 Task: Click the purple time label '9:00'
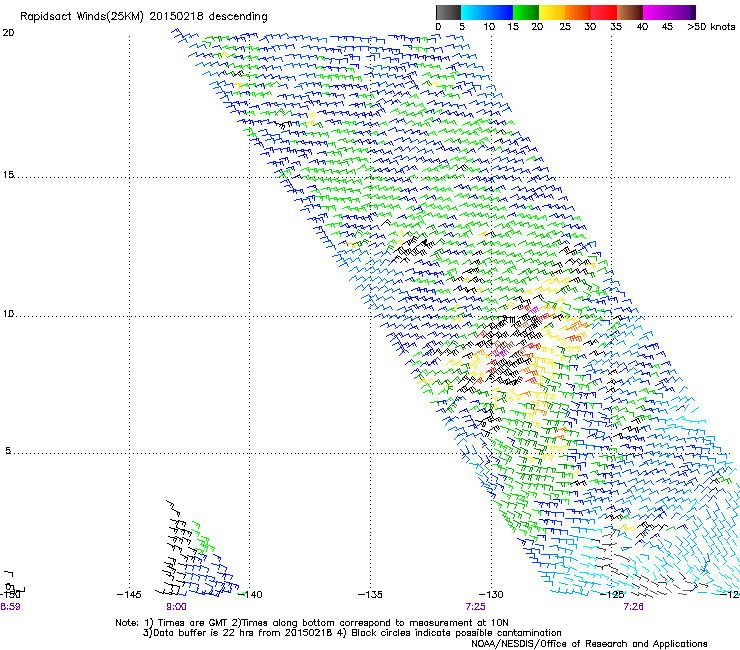click(176, 607)
